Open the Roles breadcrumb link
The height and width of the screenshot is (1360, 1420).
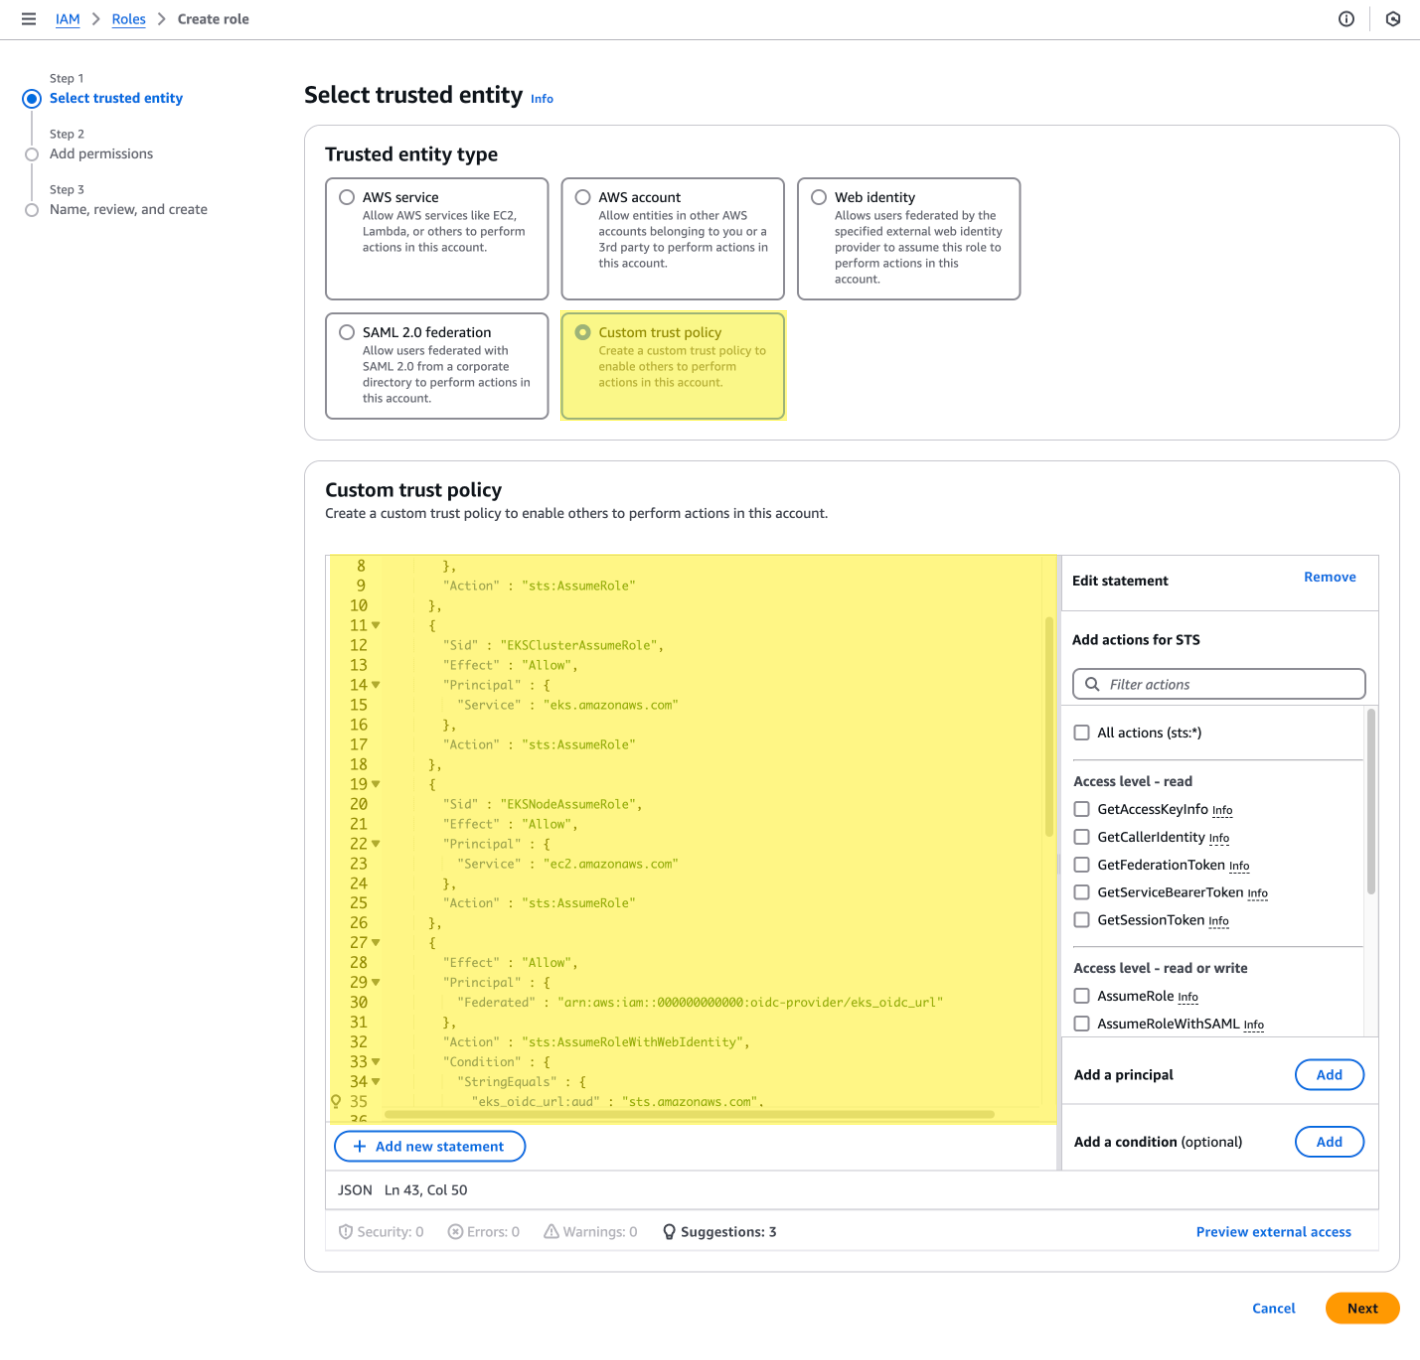pyautogui.click(x=129, y=19)
